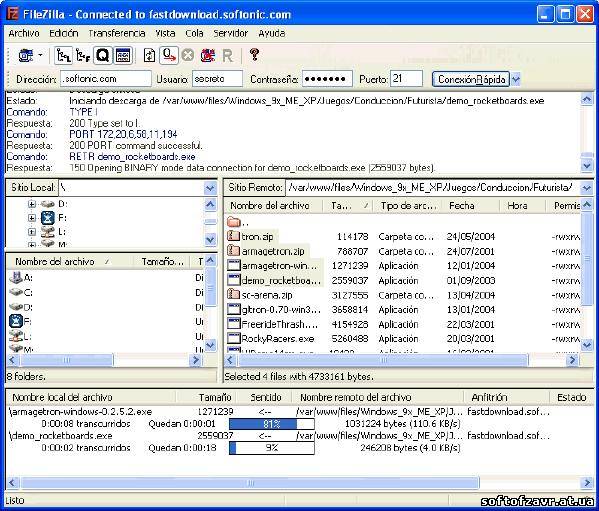This screenshot has height=511, width=599.
Task: Expand the L: drive tree node
Action: [32, 231]
